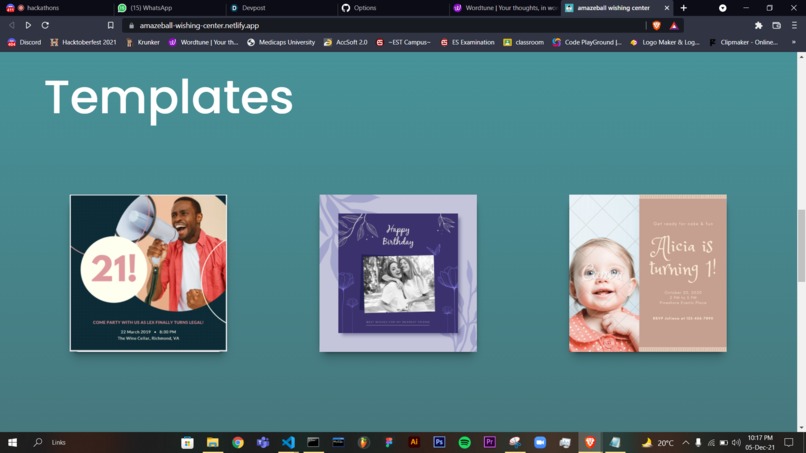Viewport: 806px width, 453px height.
Task: Click the profile circle icon in the title bar
Action: coord(723,8)
